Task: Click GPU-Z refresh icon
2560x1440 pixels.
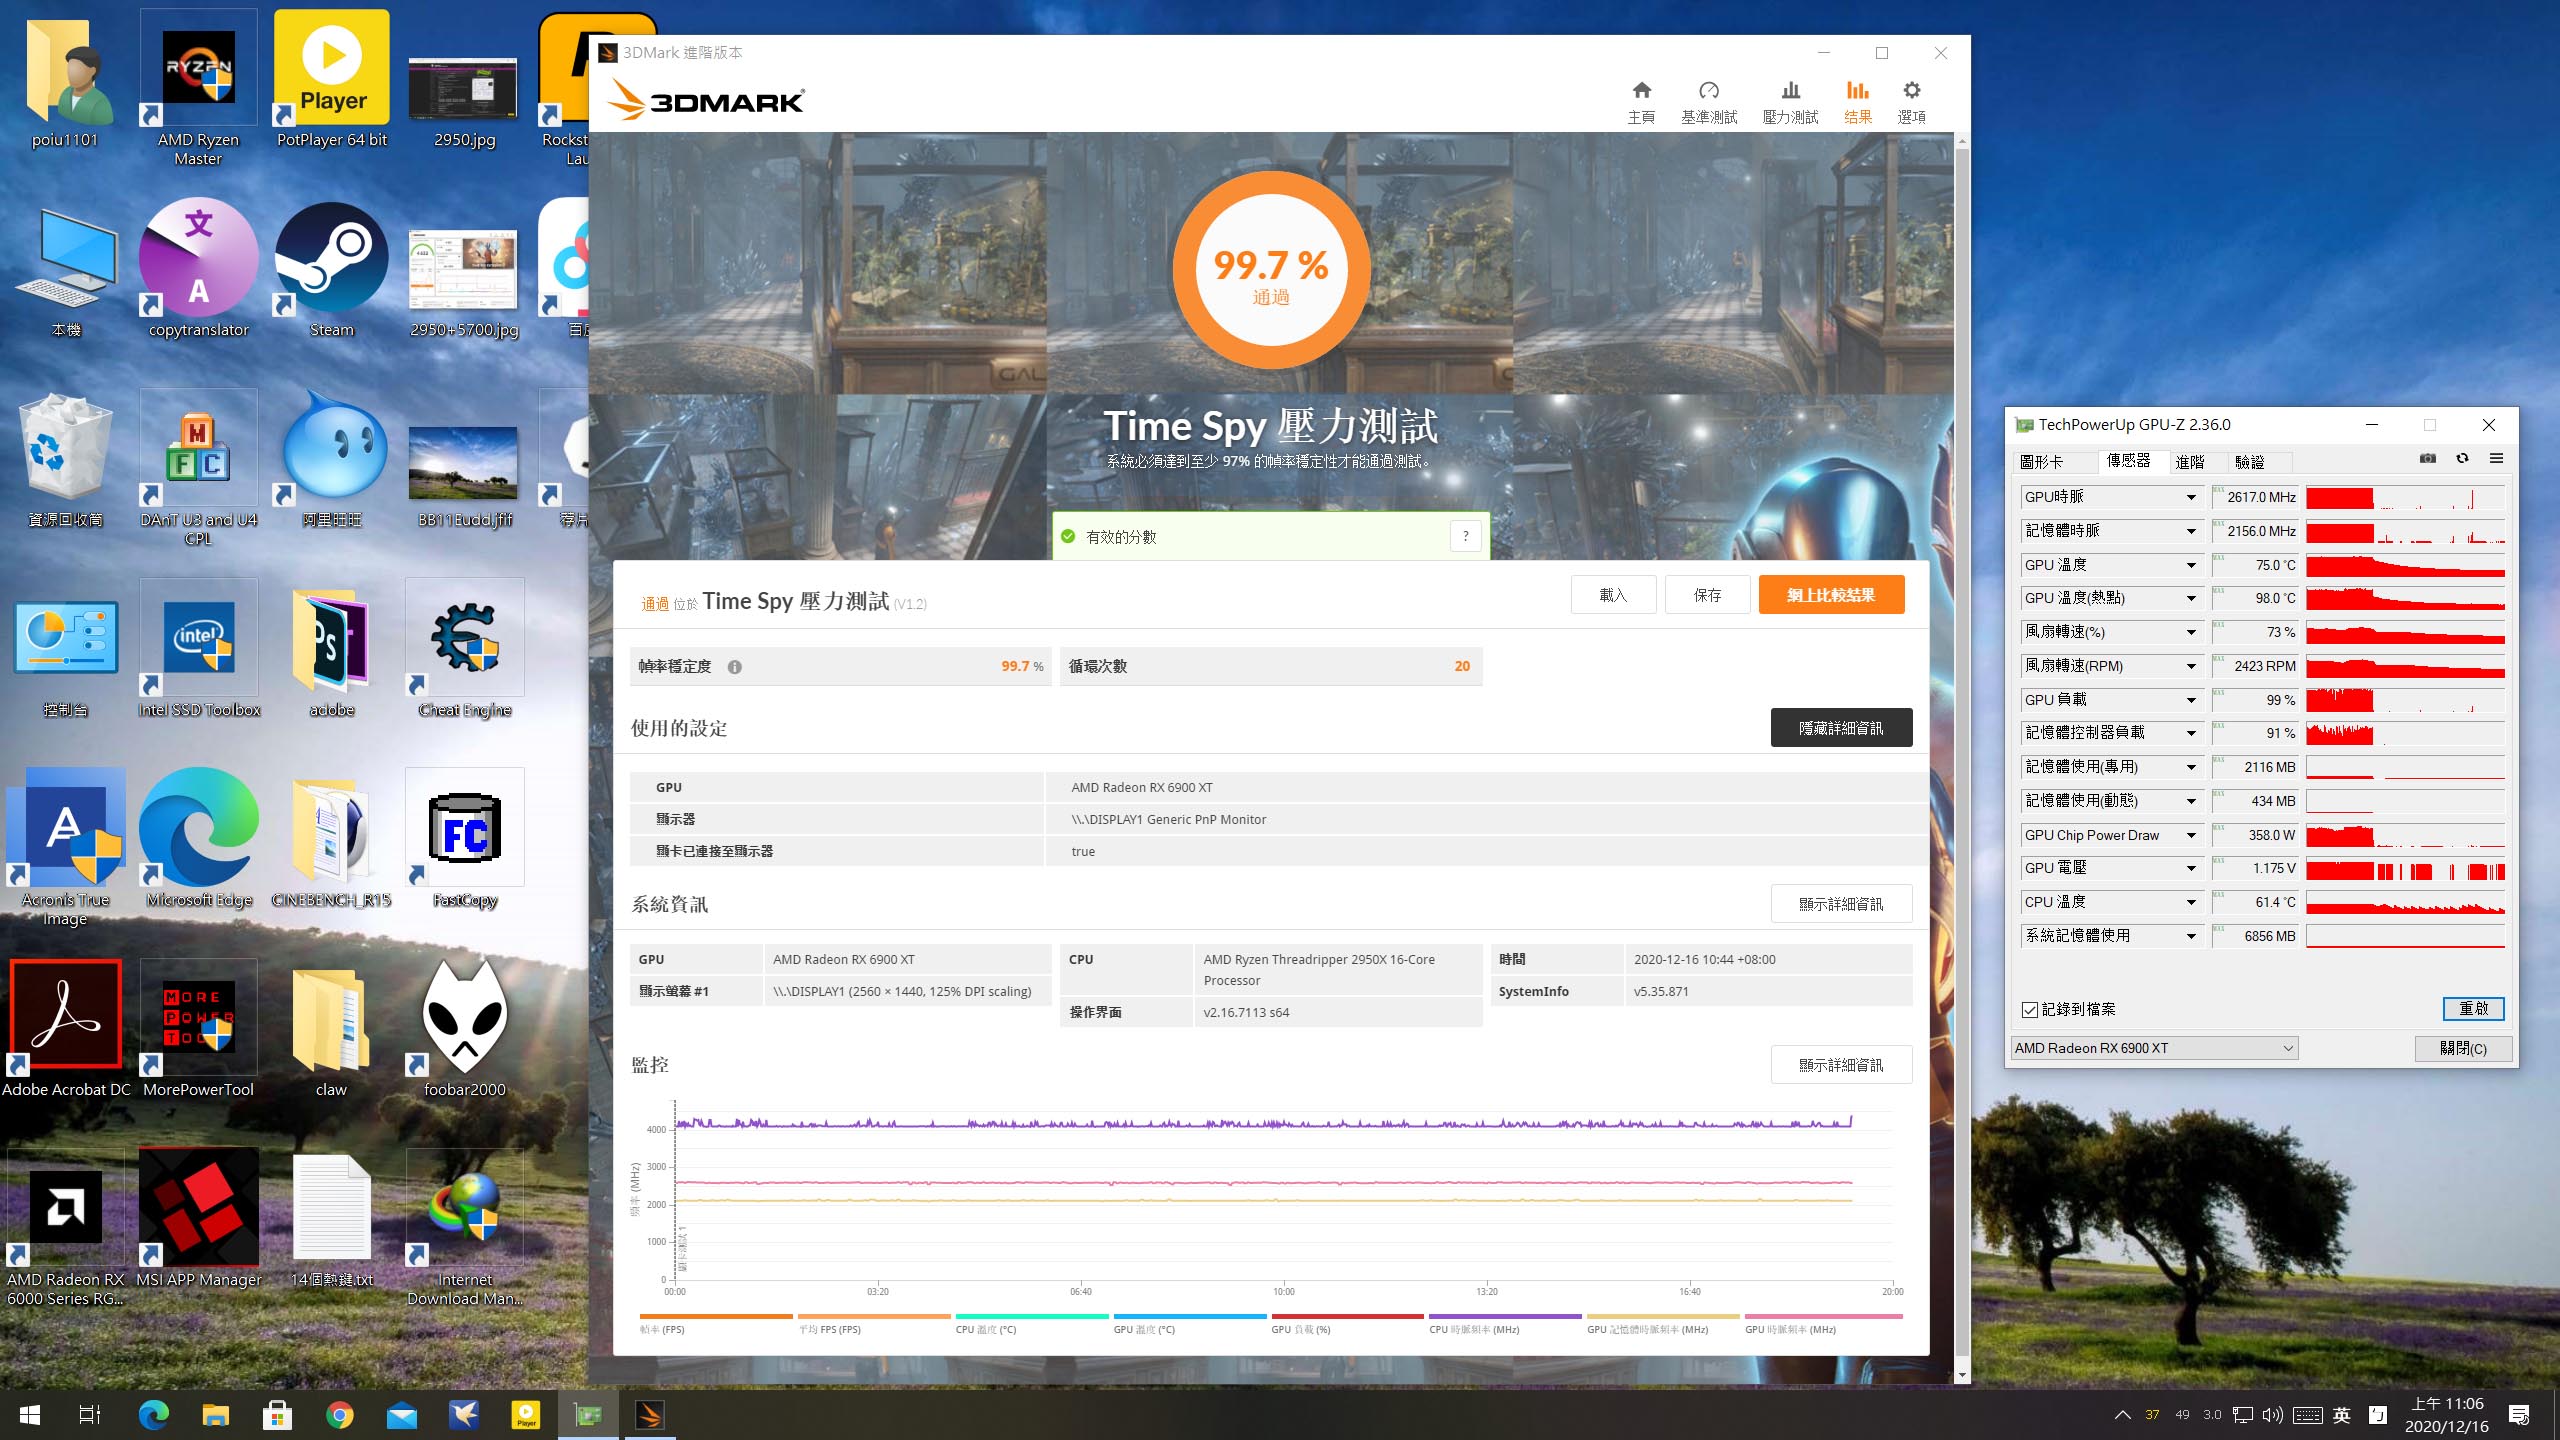Action: click(x=2462, y=458)
